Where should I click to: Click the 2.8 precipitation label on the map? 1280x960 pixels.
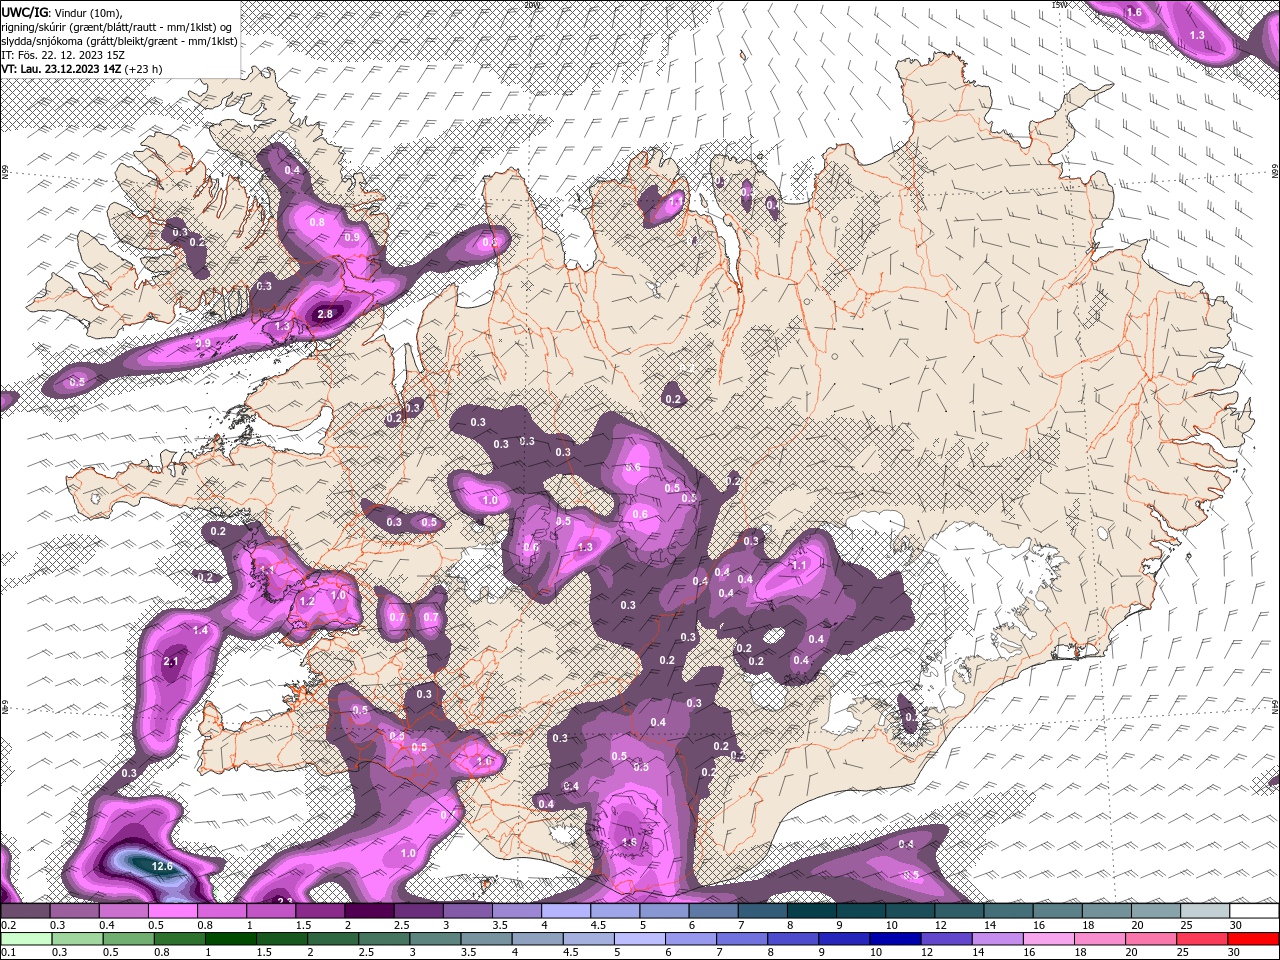[x=325, y=314]
